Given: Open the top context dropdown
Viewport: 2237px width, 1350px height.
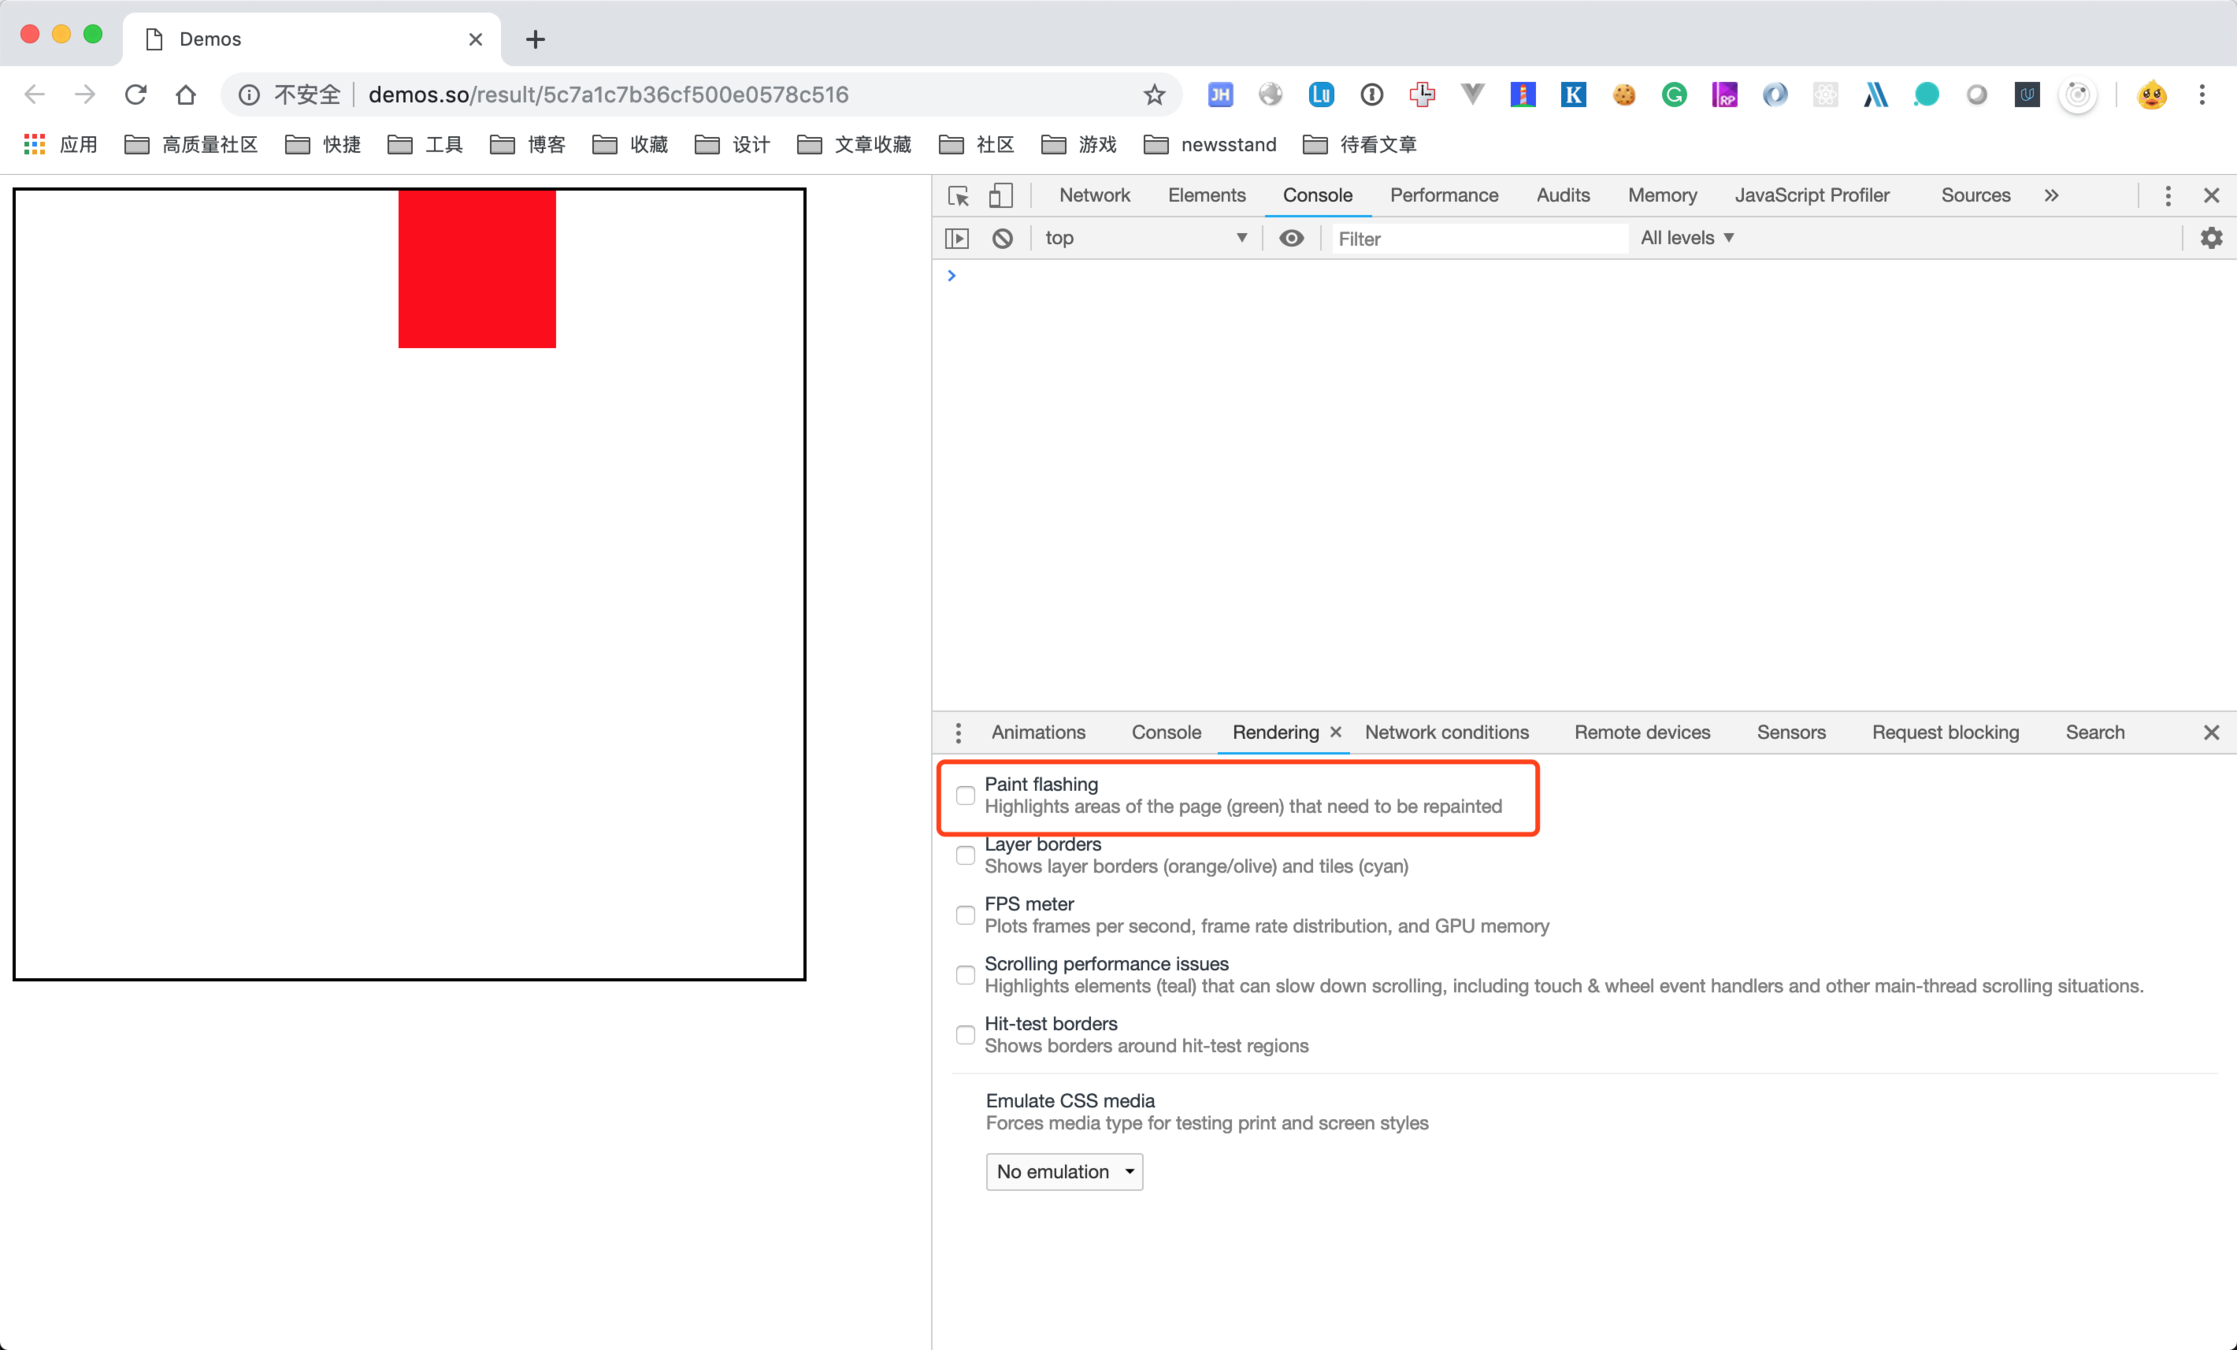Looking at the screenshot, I should tap(1145, 238).
